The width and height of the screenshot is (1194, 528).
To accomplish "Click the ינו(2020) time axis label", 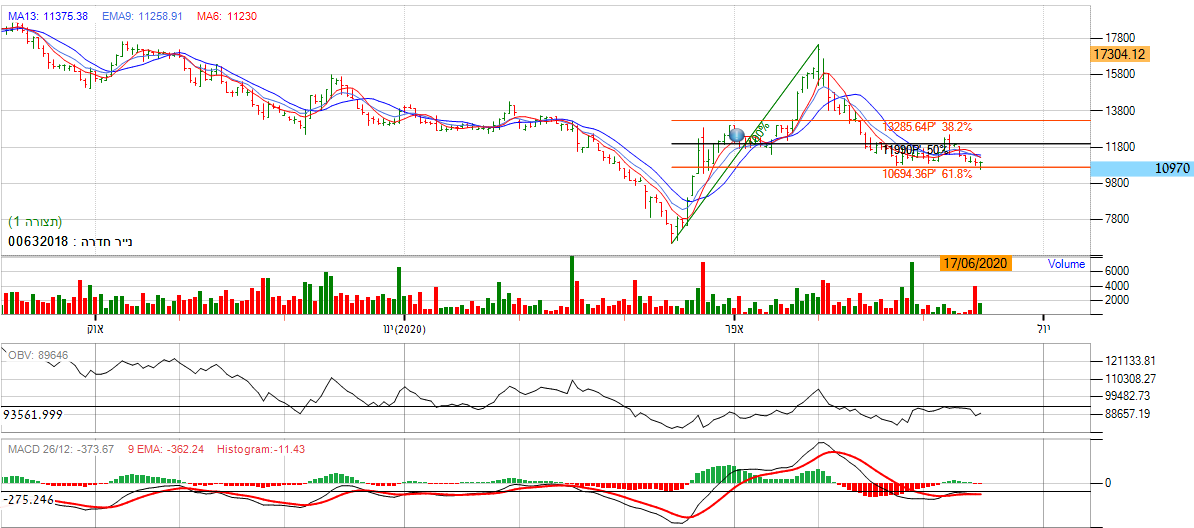I will click(x=404, y=328).
